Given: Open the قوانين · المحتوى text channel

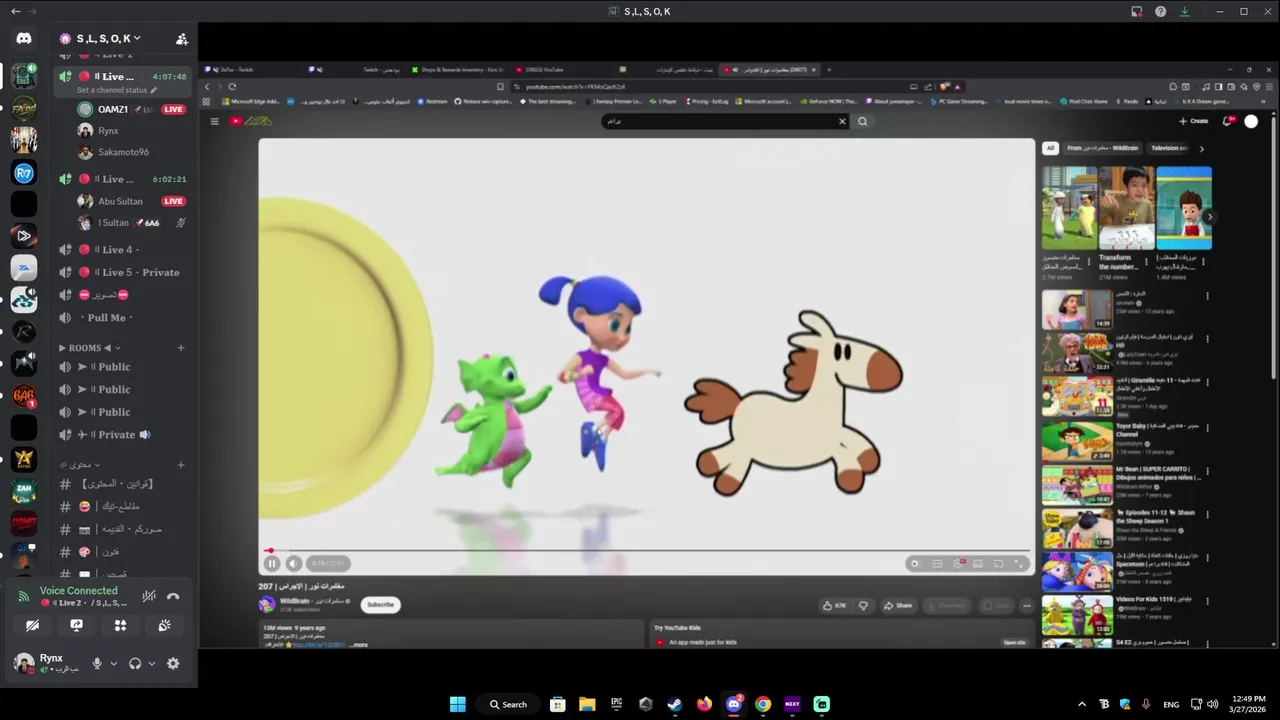Looking at the screenshot, I should 123,484.
